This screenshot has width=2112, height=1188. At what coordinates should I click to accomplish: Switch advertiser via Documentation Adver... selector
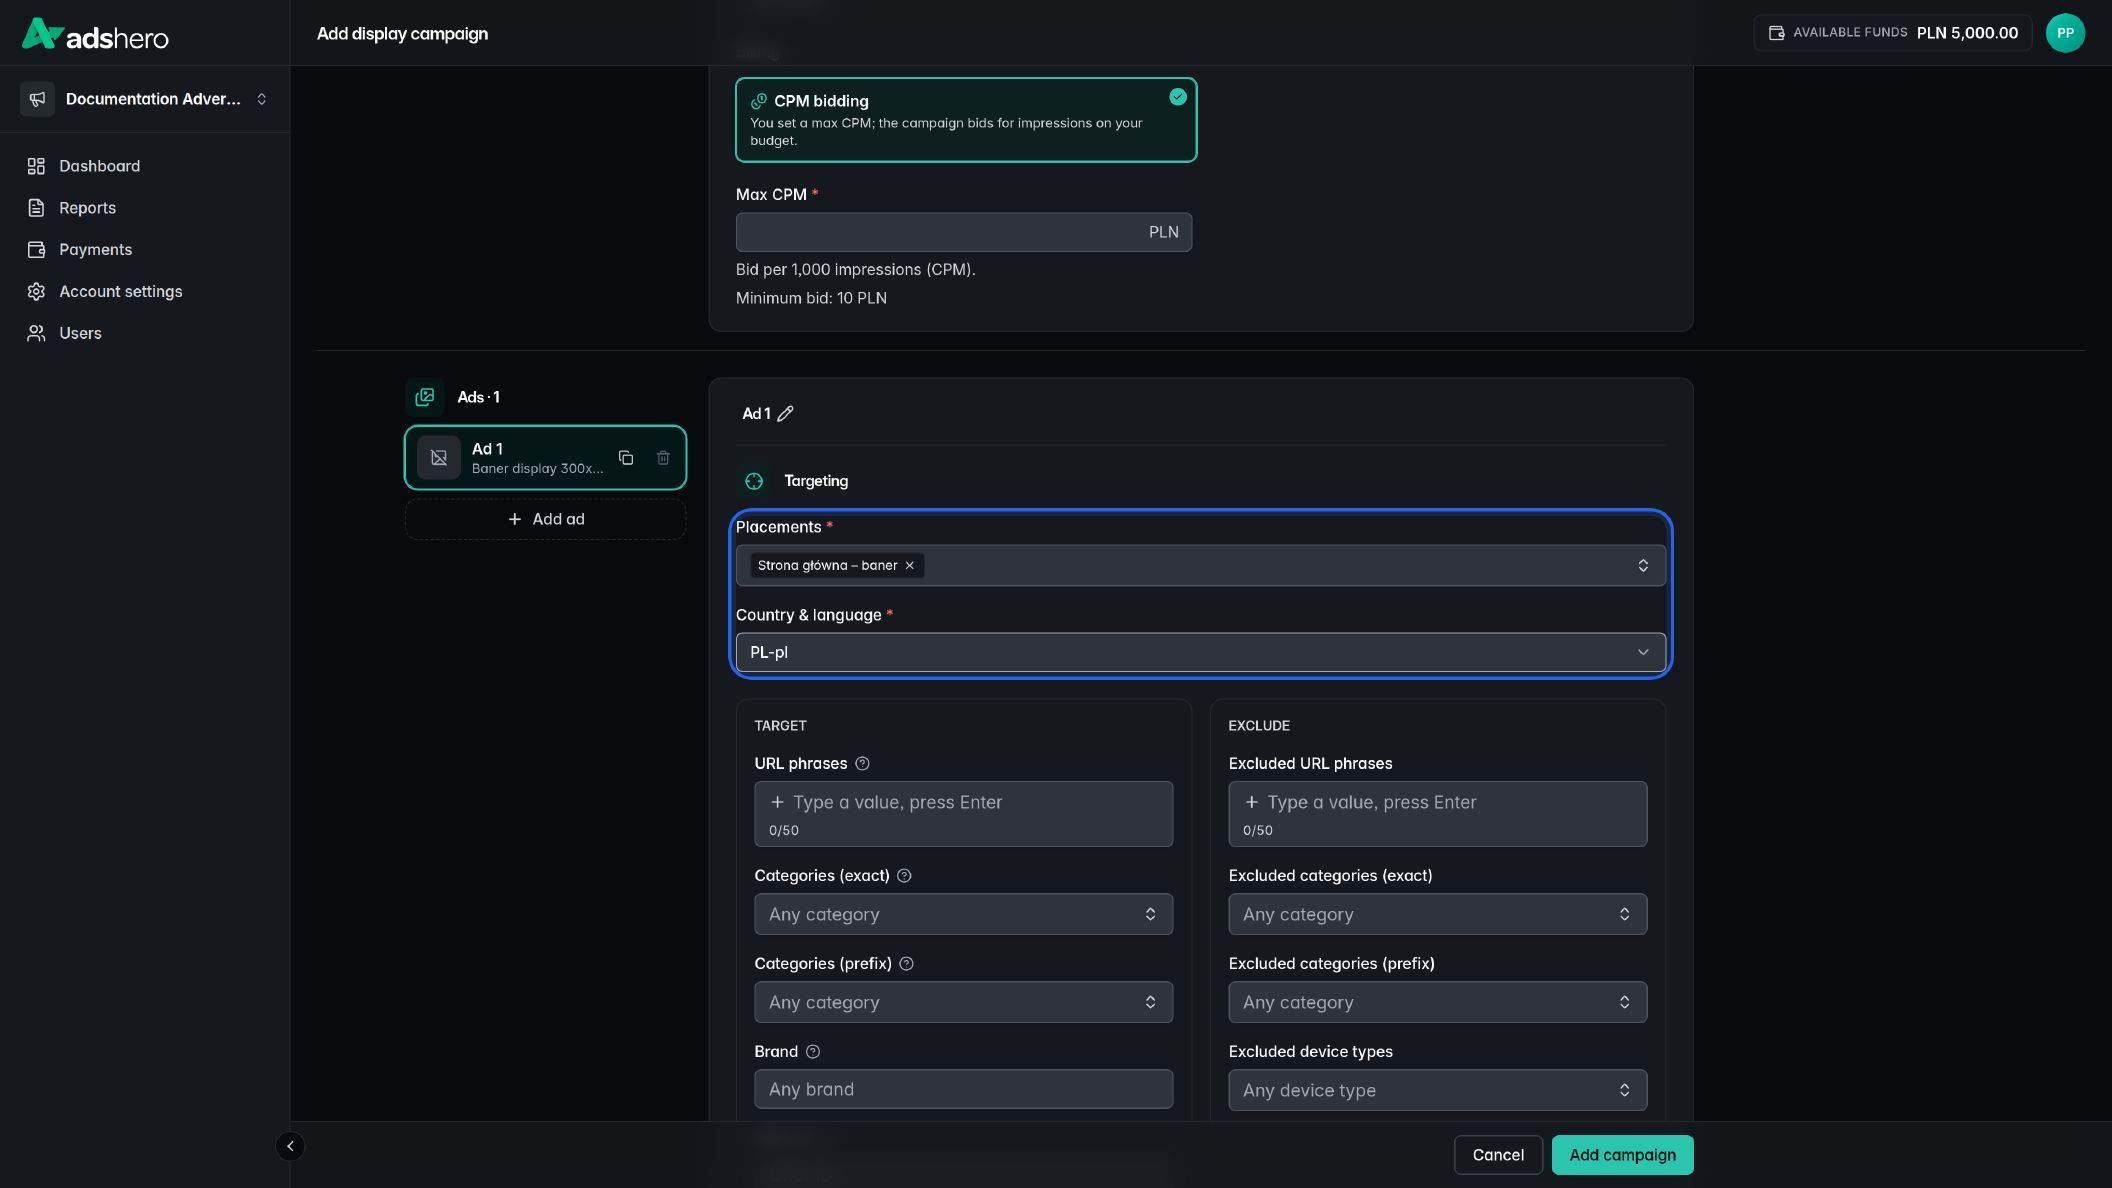click(x=145, y=99)
